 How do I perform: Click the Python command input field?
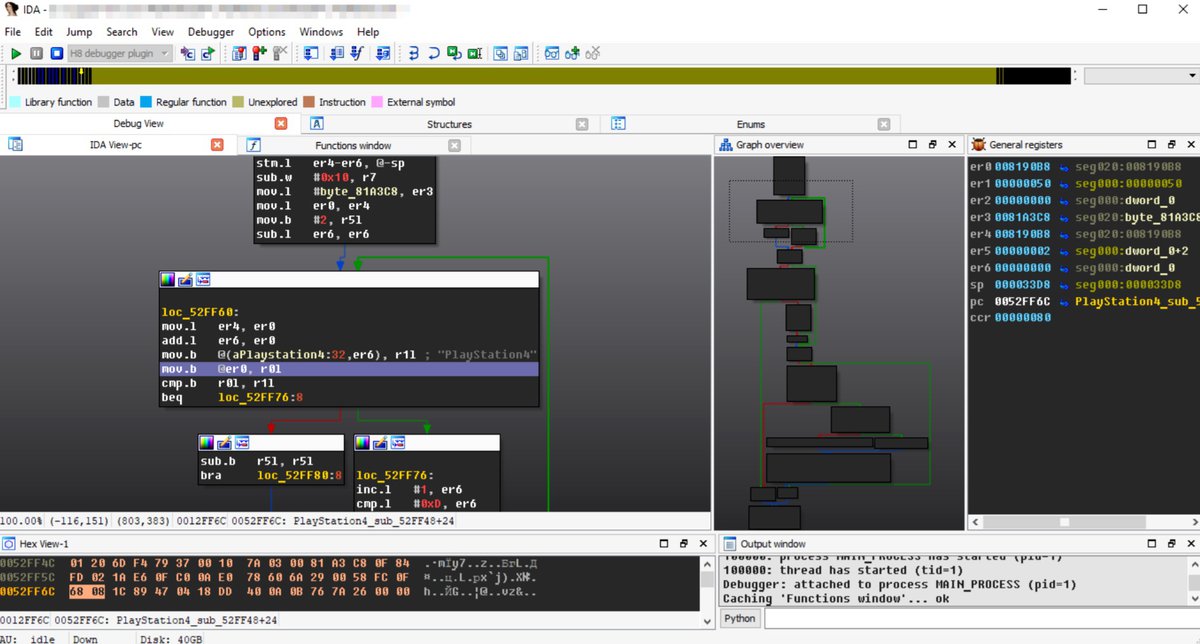980,619
